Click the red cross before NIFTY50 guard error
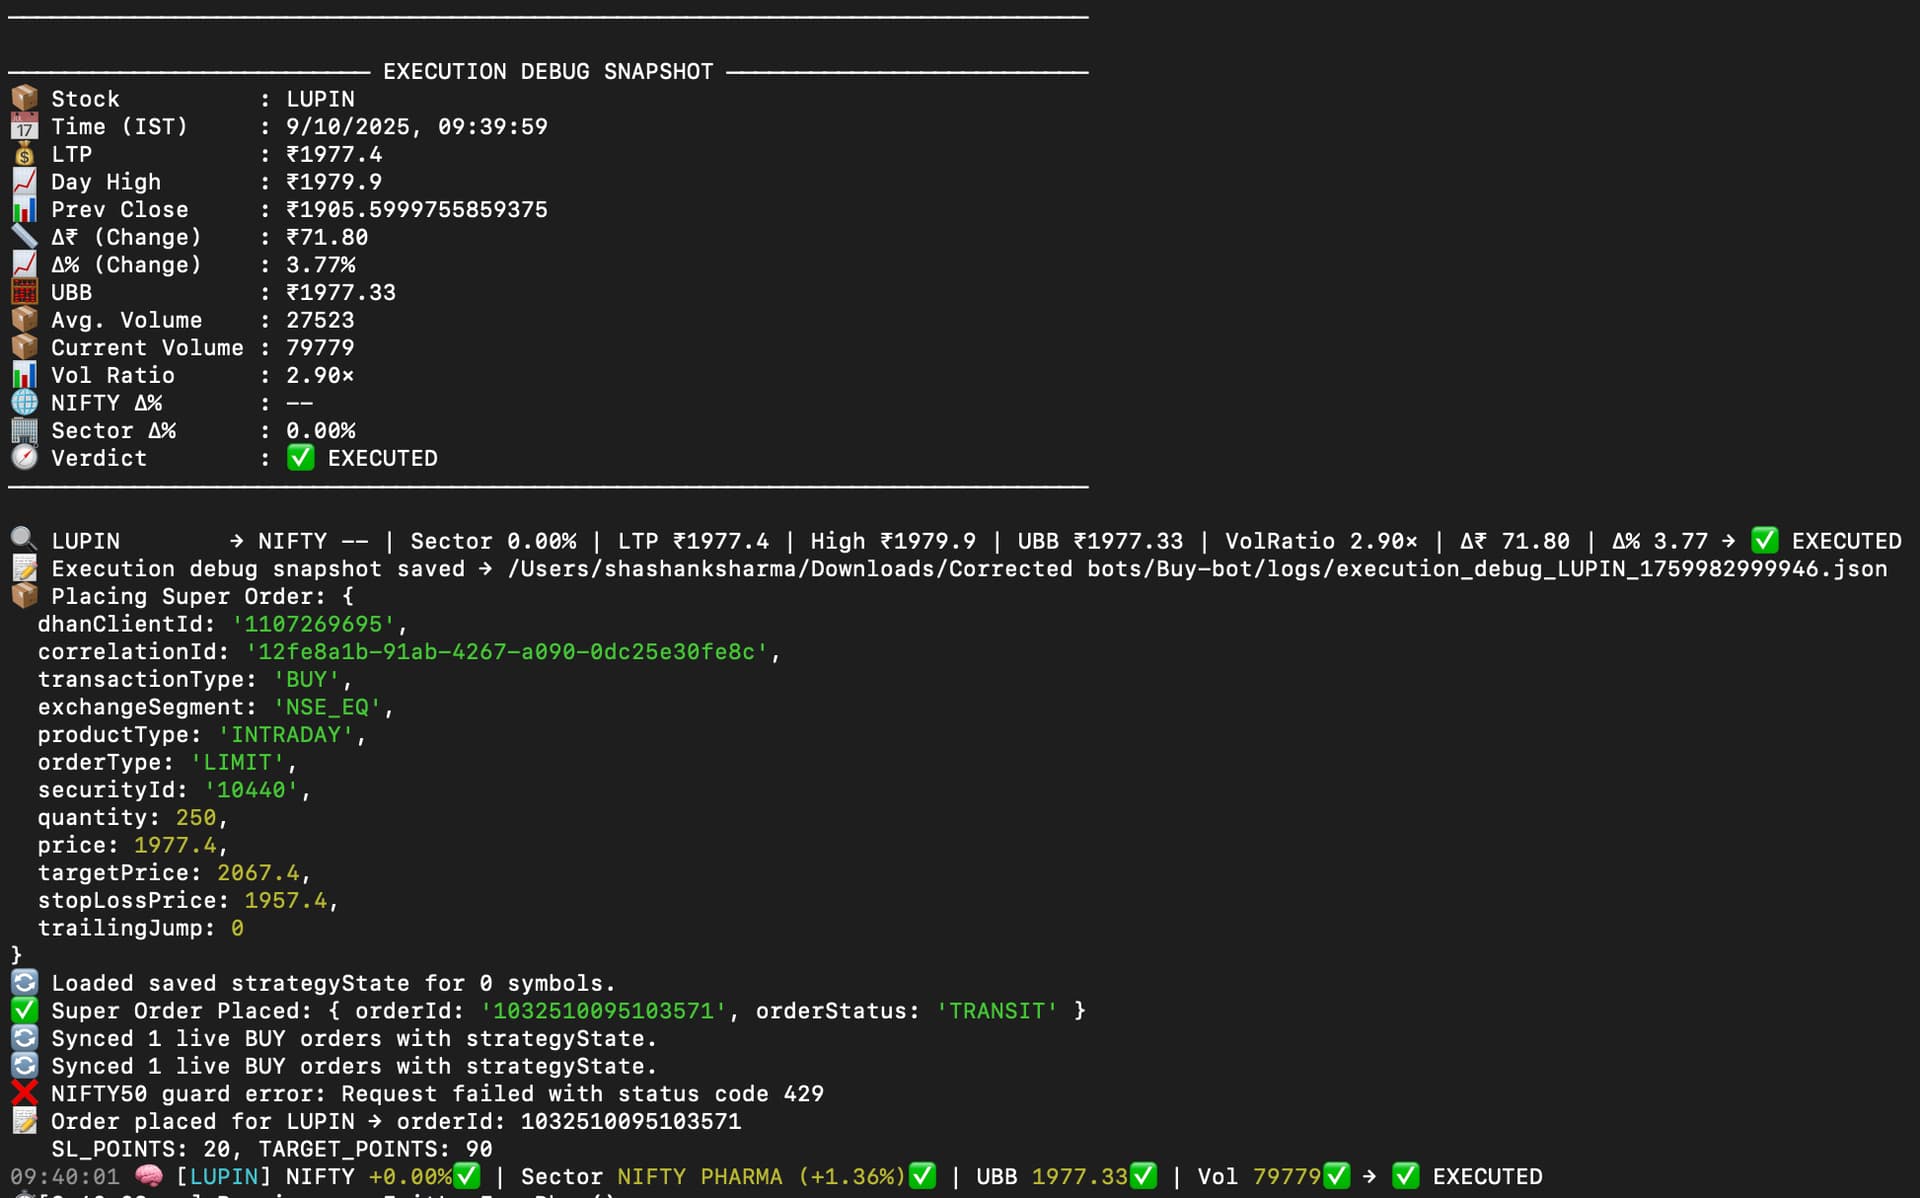The height and width of the screenshot is (1198, 1920). pos(24,1093)
